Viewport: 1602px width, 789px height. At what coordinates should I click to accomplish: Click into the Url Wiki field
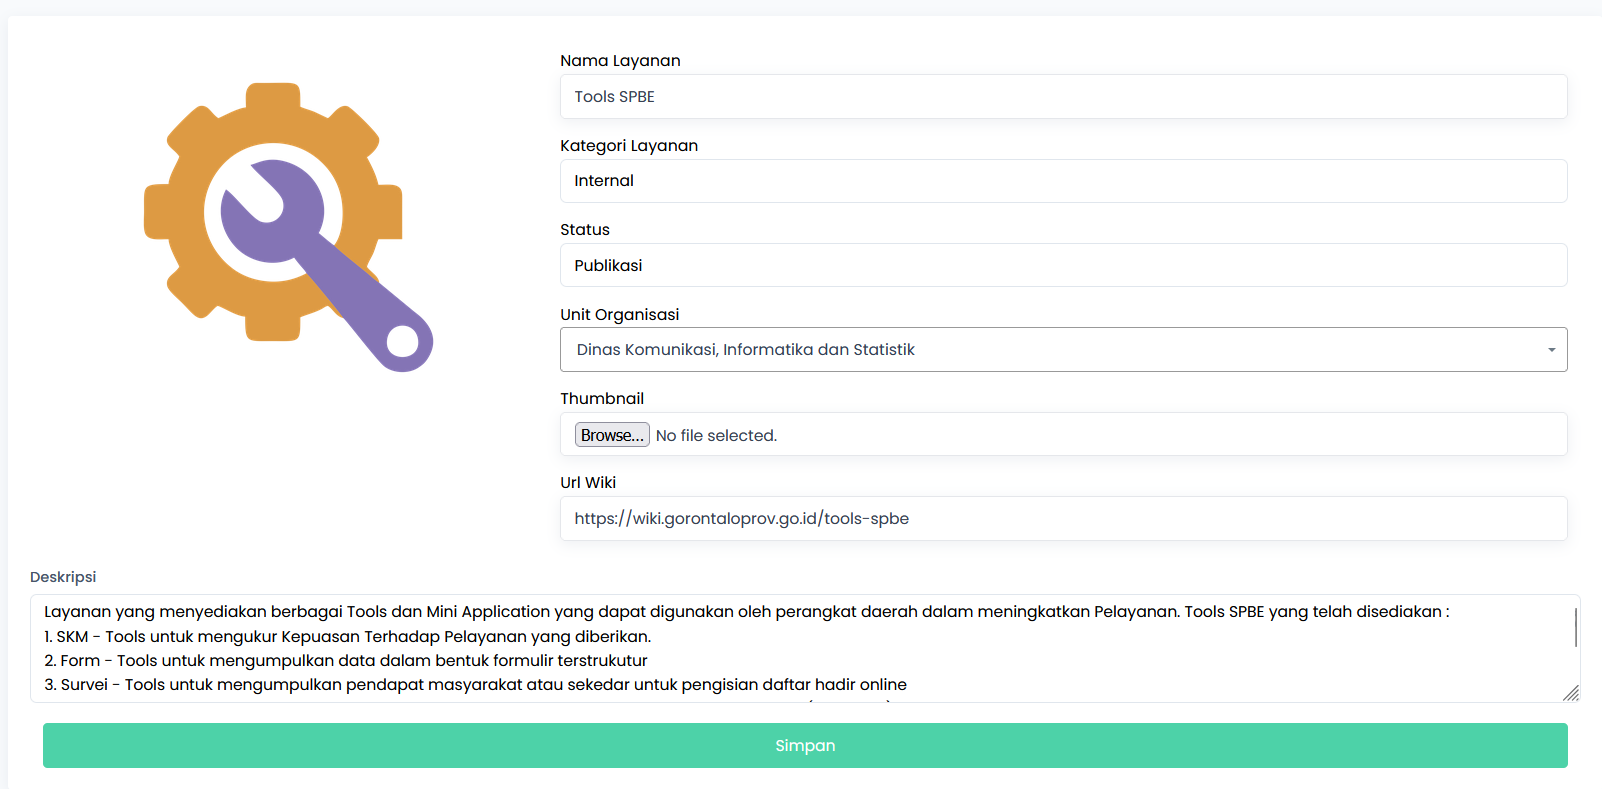coord(1062,519)
